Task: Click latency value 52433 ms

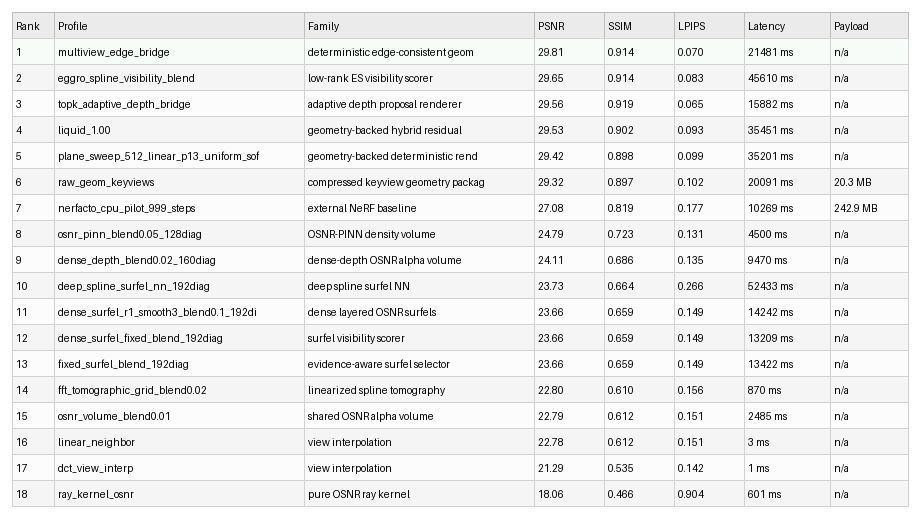Action: click(770, 286)
